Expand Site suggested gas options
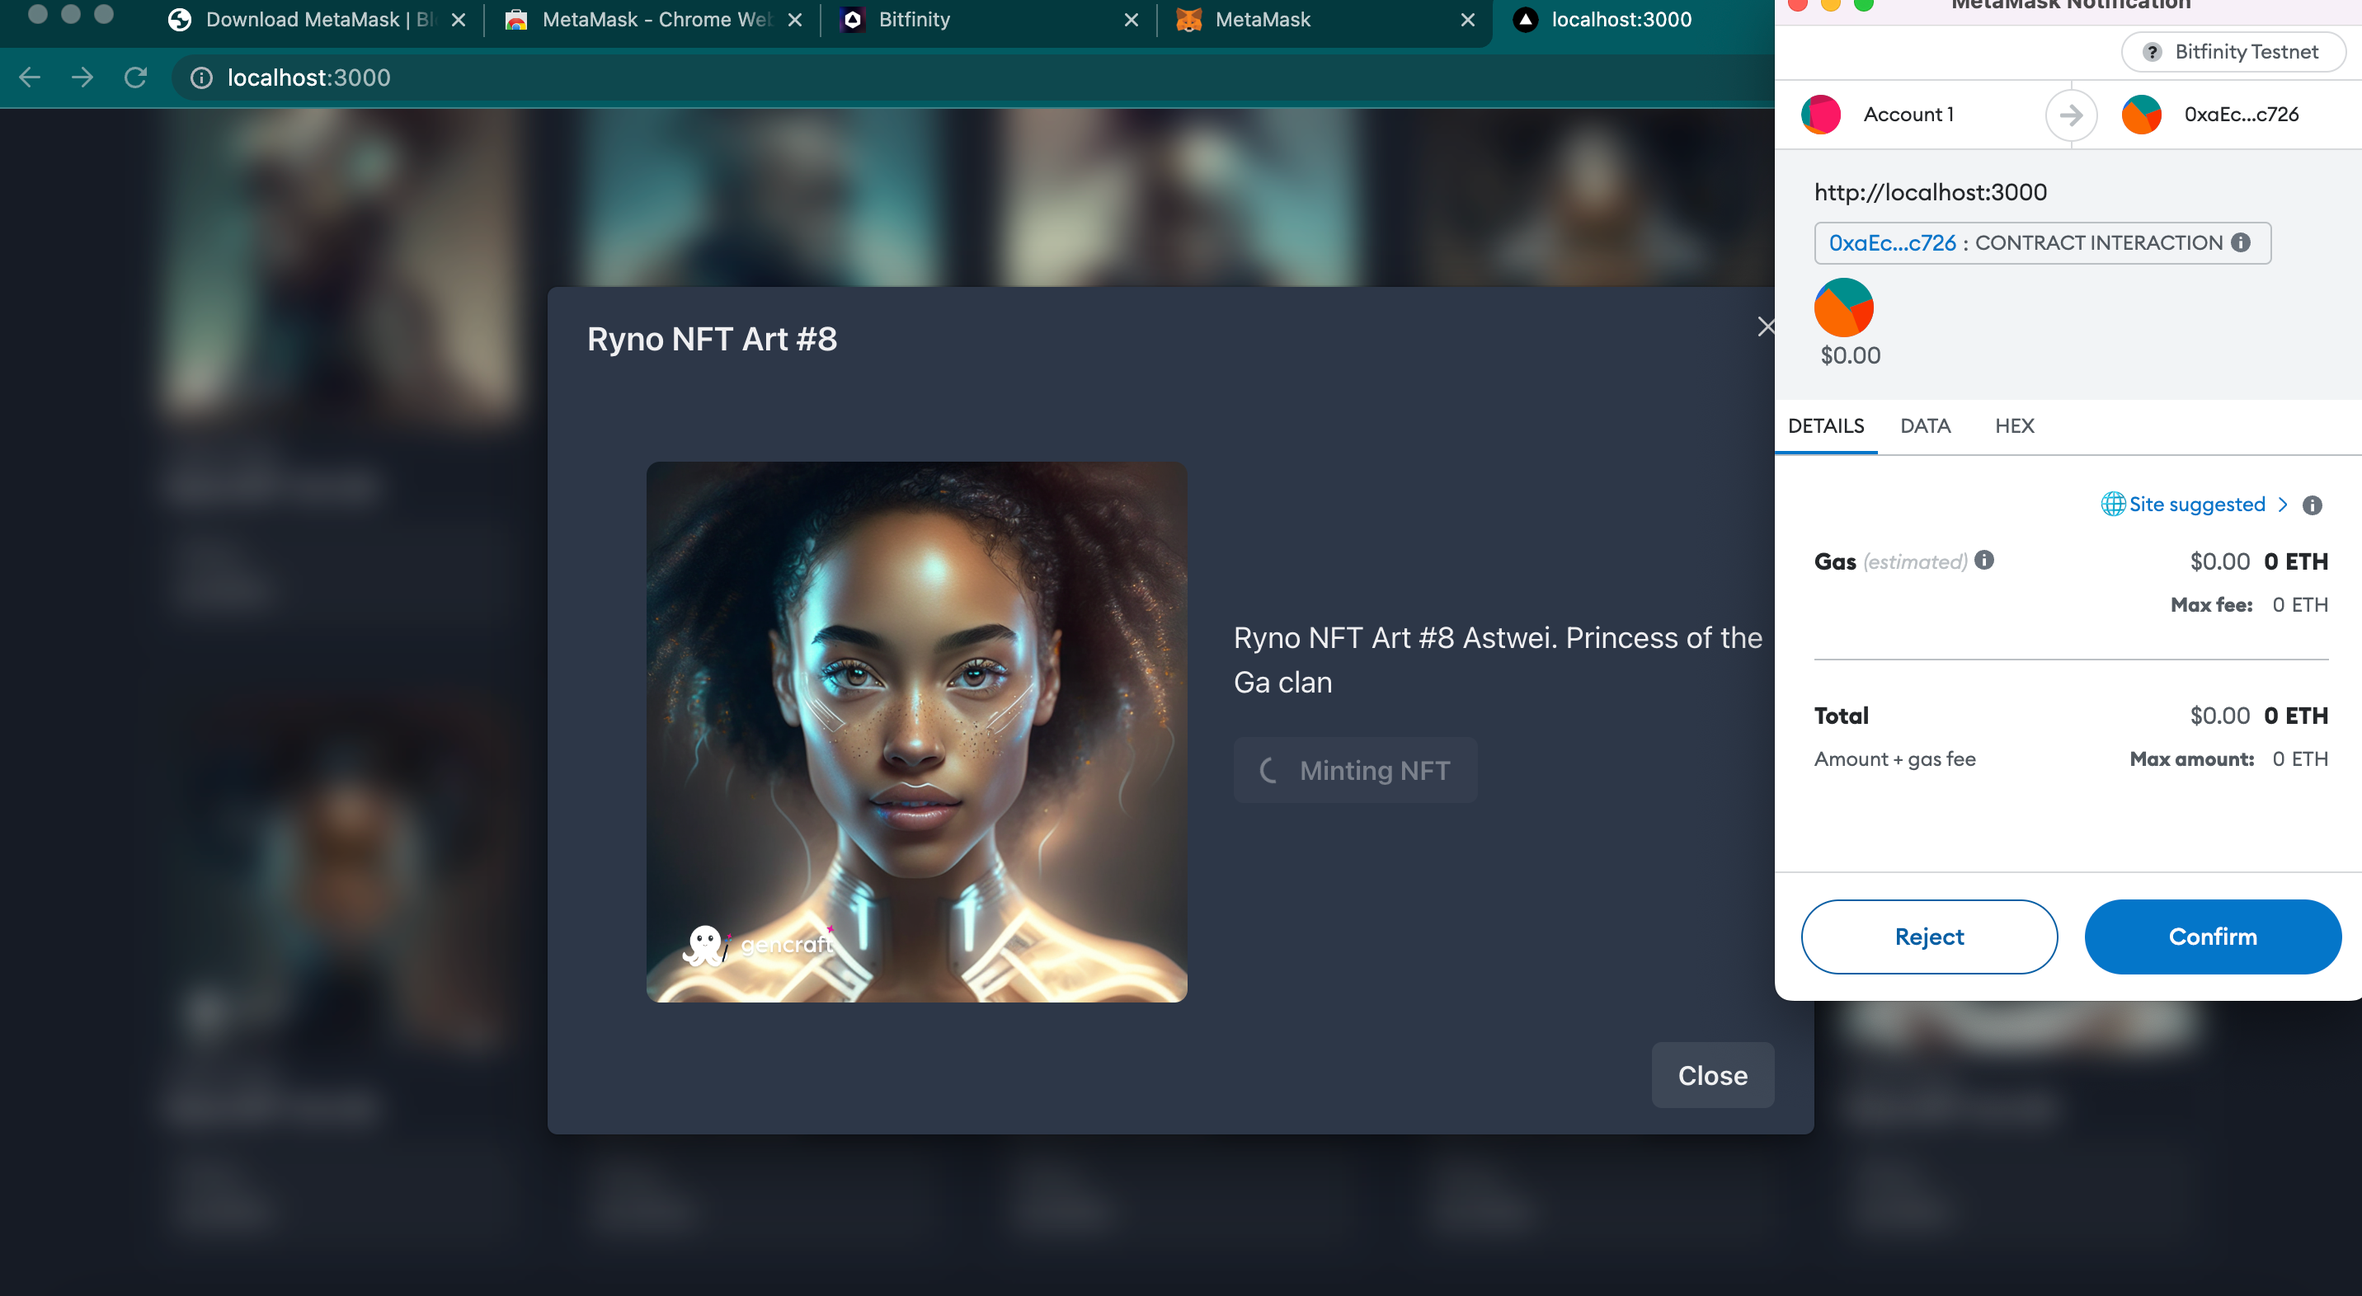The width and height of the screenshot is (2362, 1296). point(2196,505)
